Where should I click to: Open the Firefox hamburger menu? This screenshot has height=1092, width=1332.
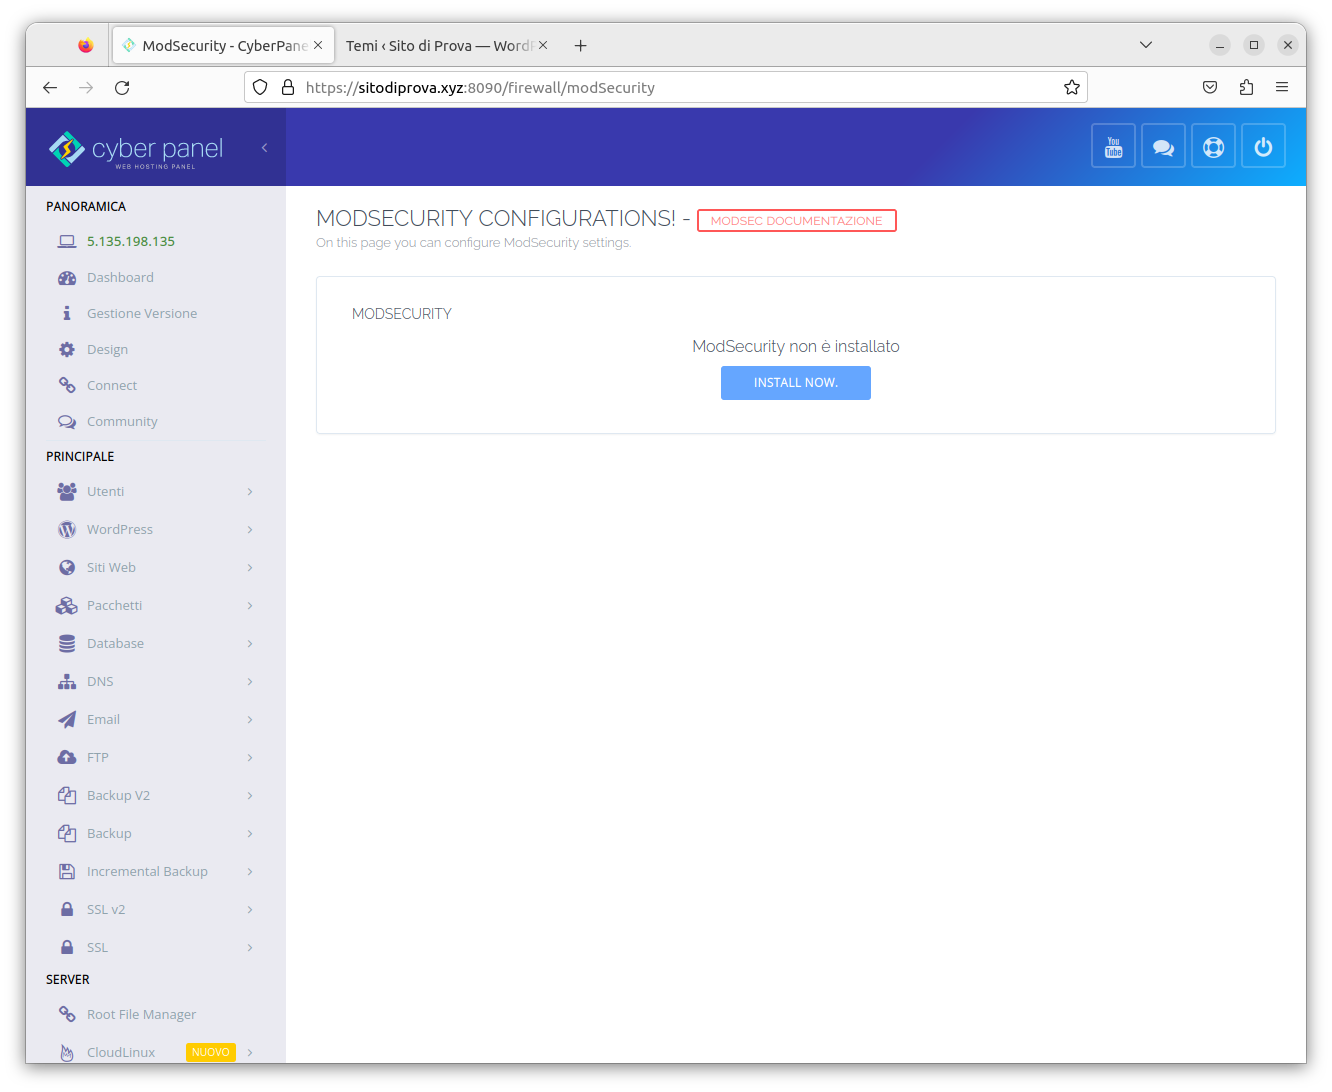[1282, 87]
